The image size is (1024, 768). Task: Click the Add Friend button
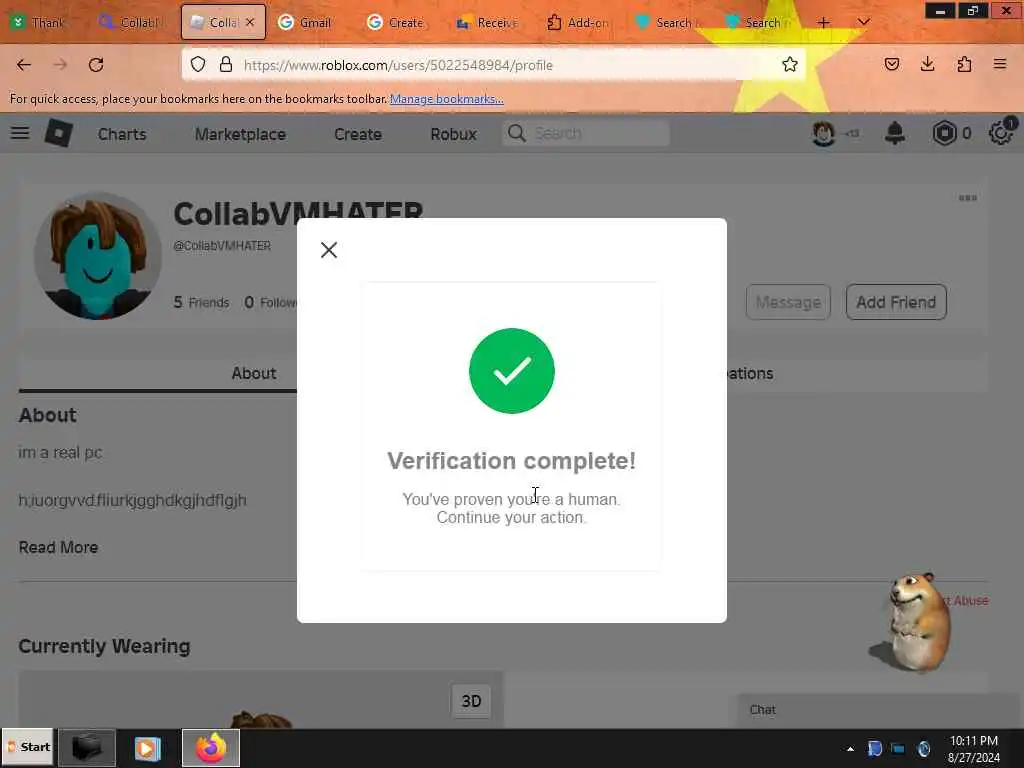point(896,302)
